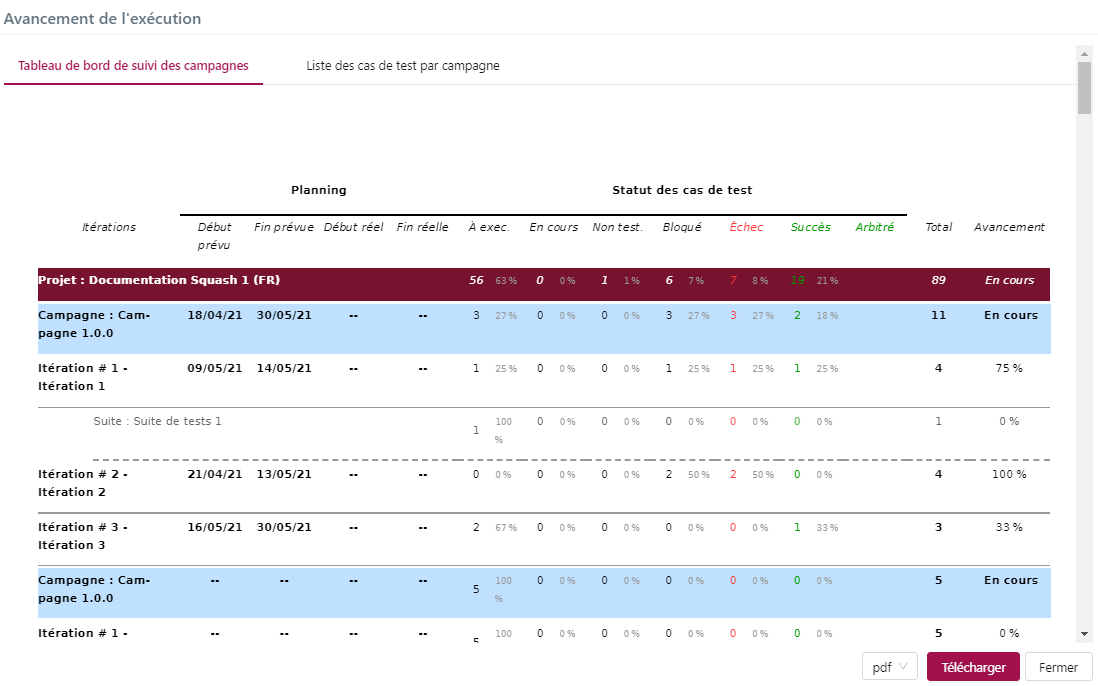Click the 'Bloqué' column header
1098x686 pixels.
pos(682,227)
